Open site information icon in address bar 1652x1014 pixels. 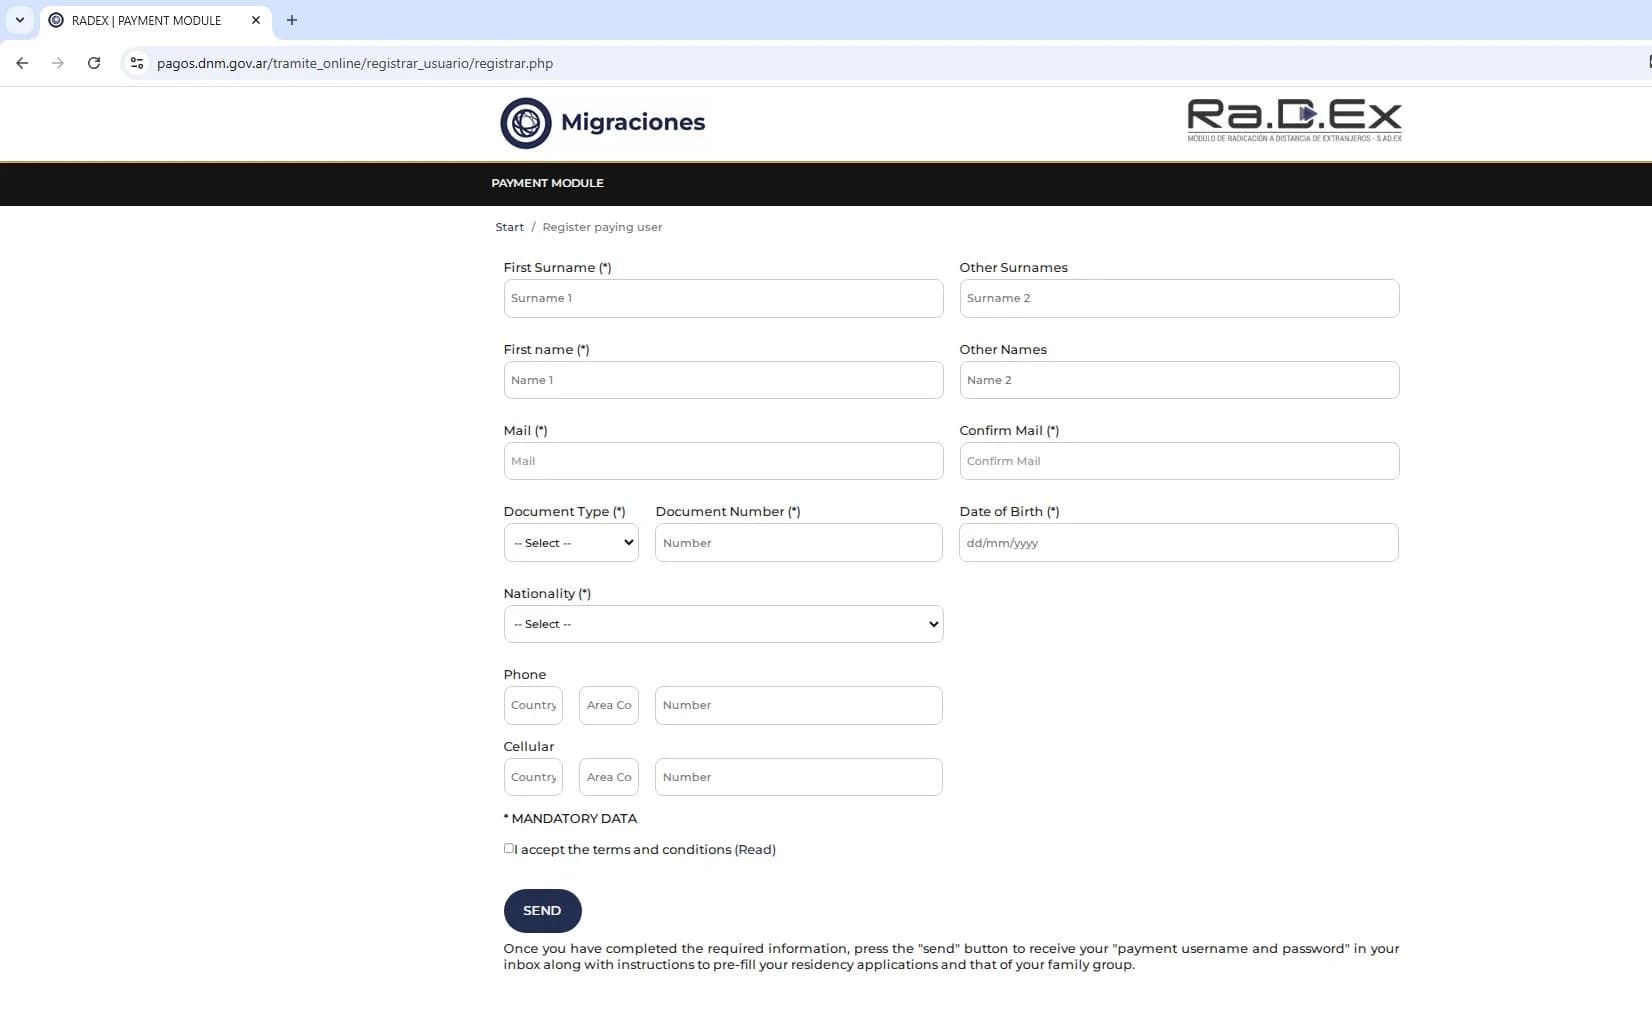(x=137, y=63)
